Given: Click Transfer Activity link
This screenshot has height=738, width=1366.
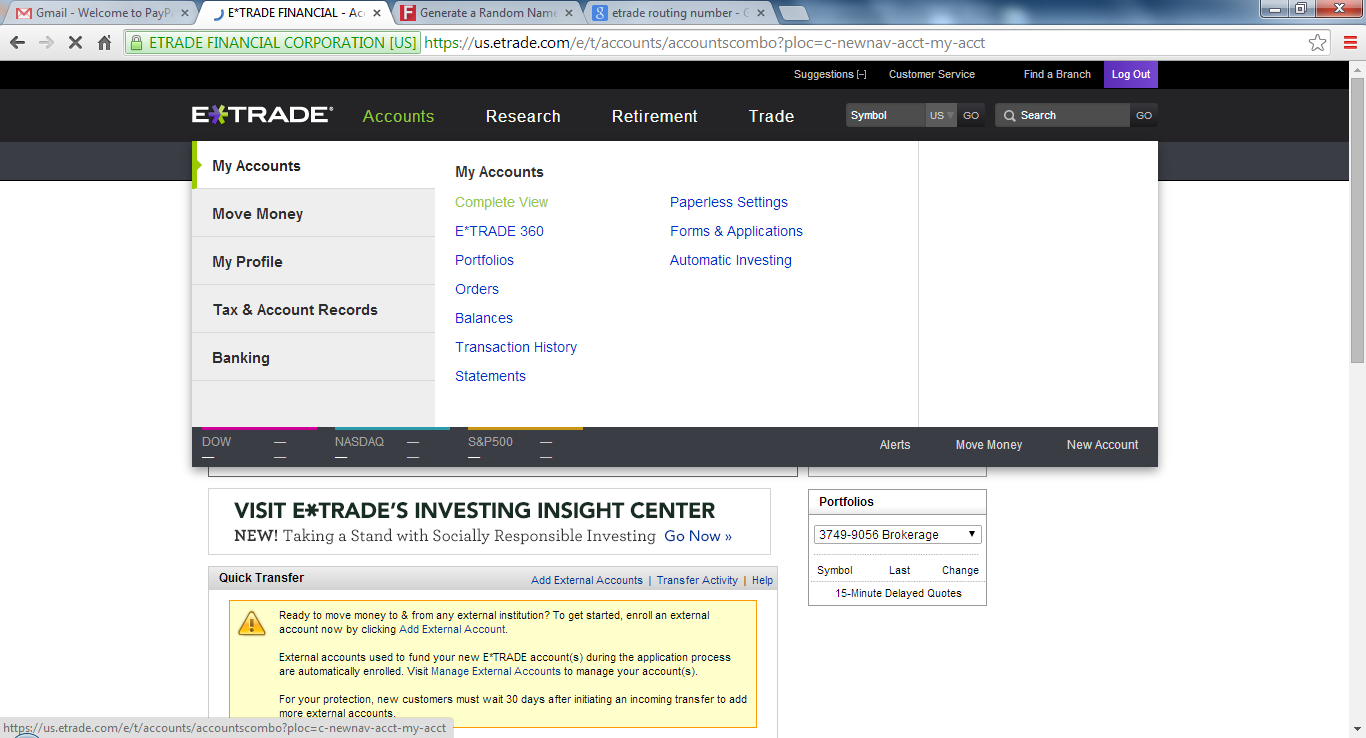Looking at the screenshot, I should coord(697,580).
